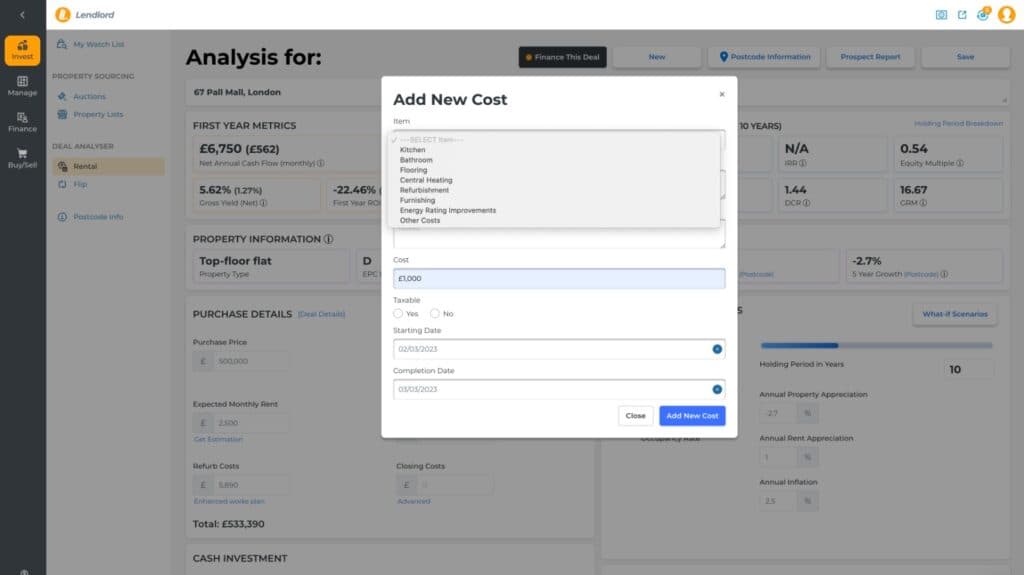
Task: Open the Manage section in sidebar
Action: [22, 86]
